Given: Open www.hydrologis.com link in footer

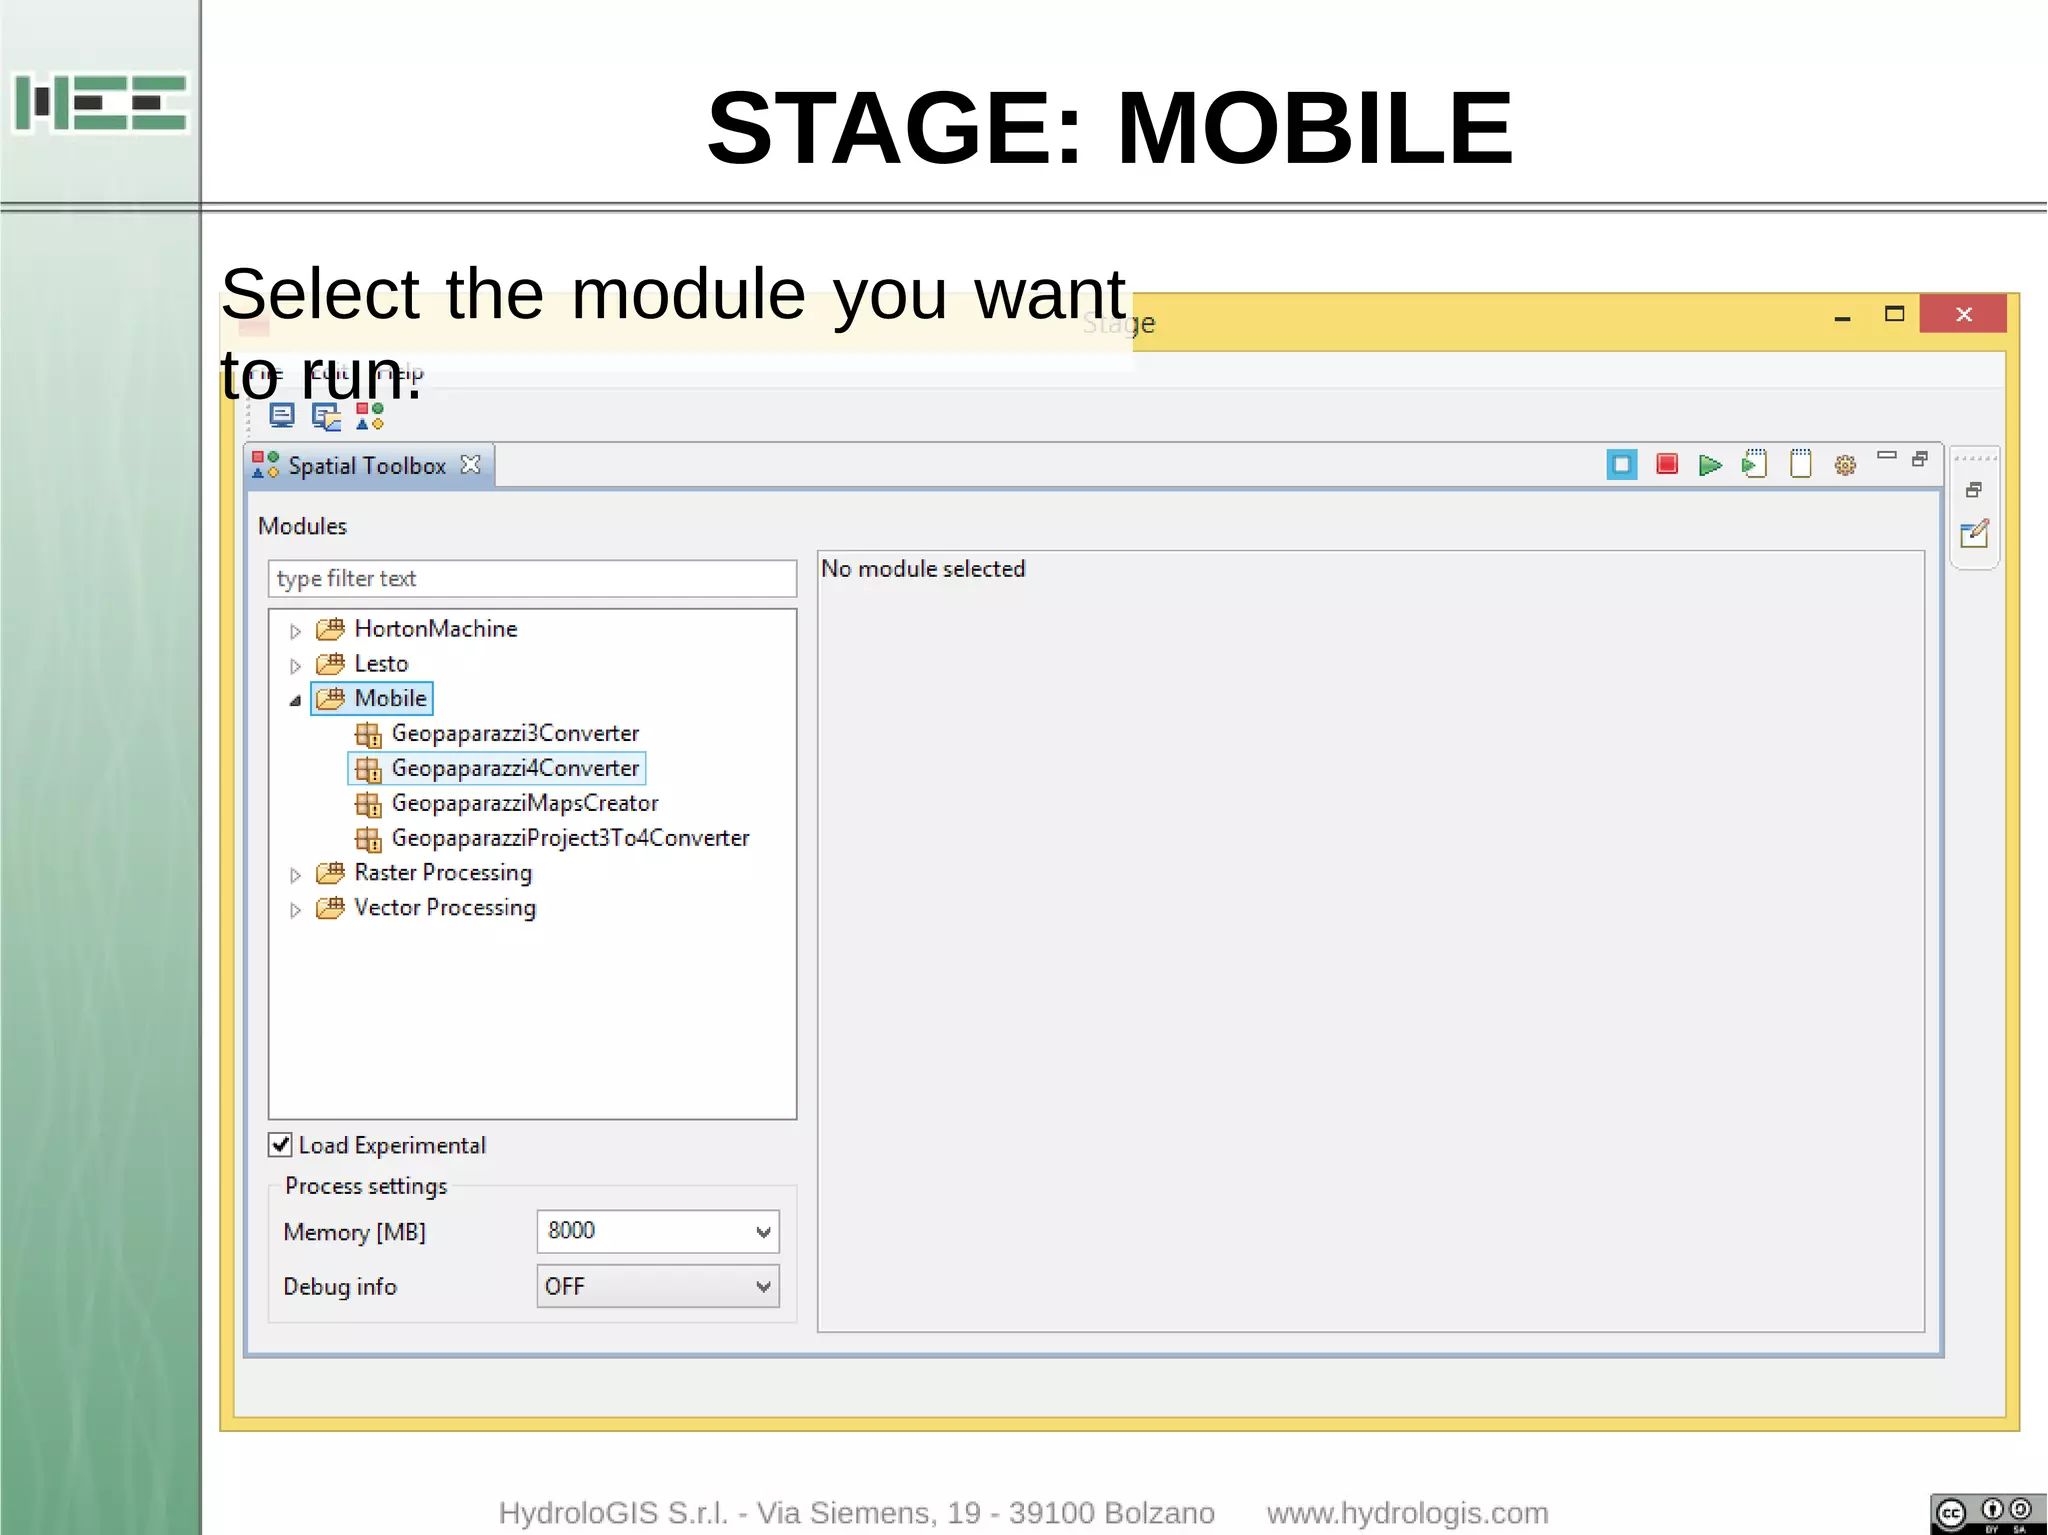Looking at the screenshot, I should tap(1407, 1513).
